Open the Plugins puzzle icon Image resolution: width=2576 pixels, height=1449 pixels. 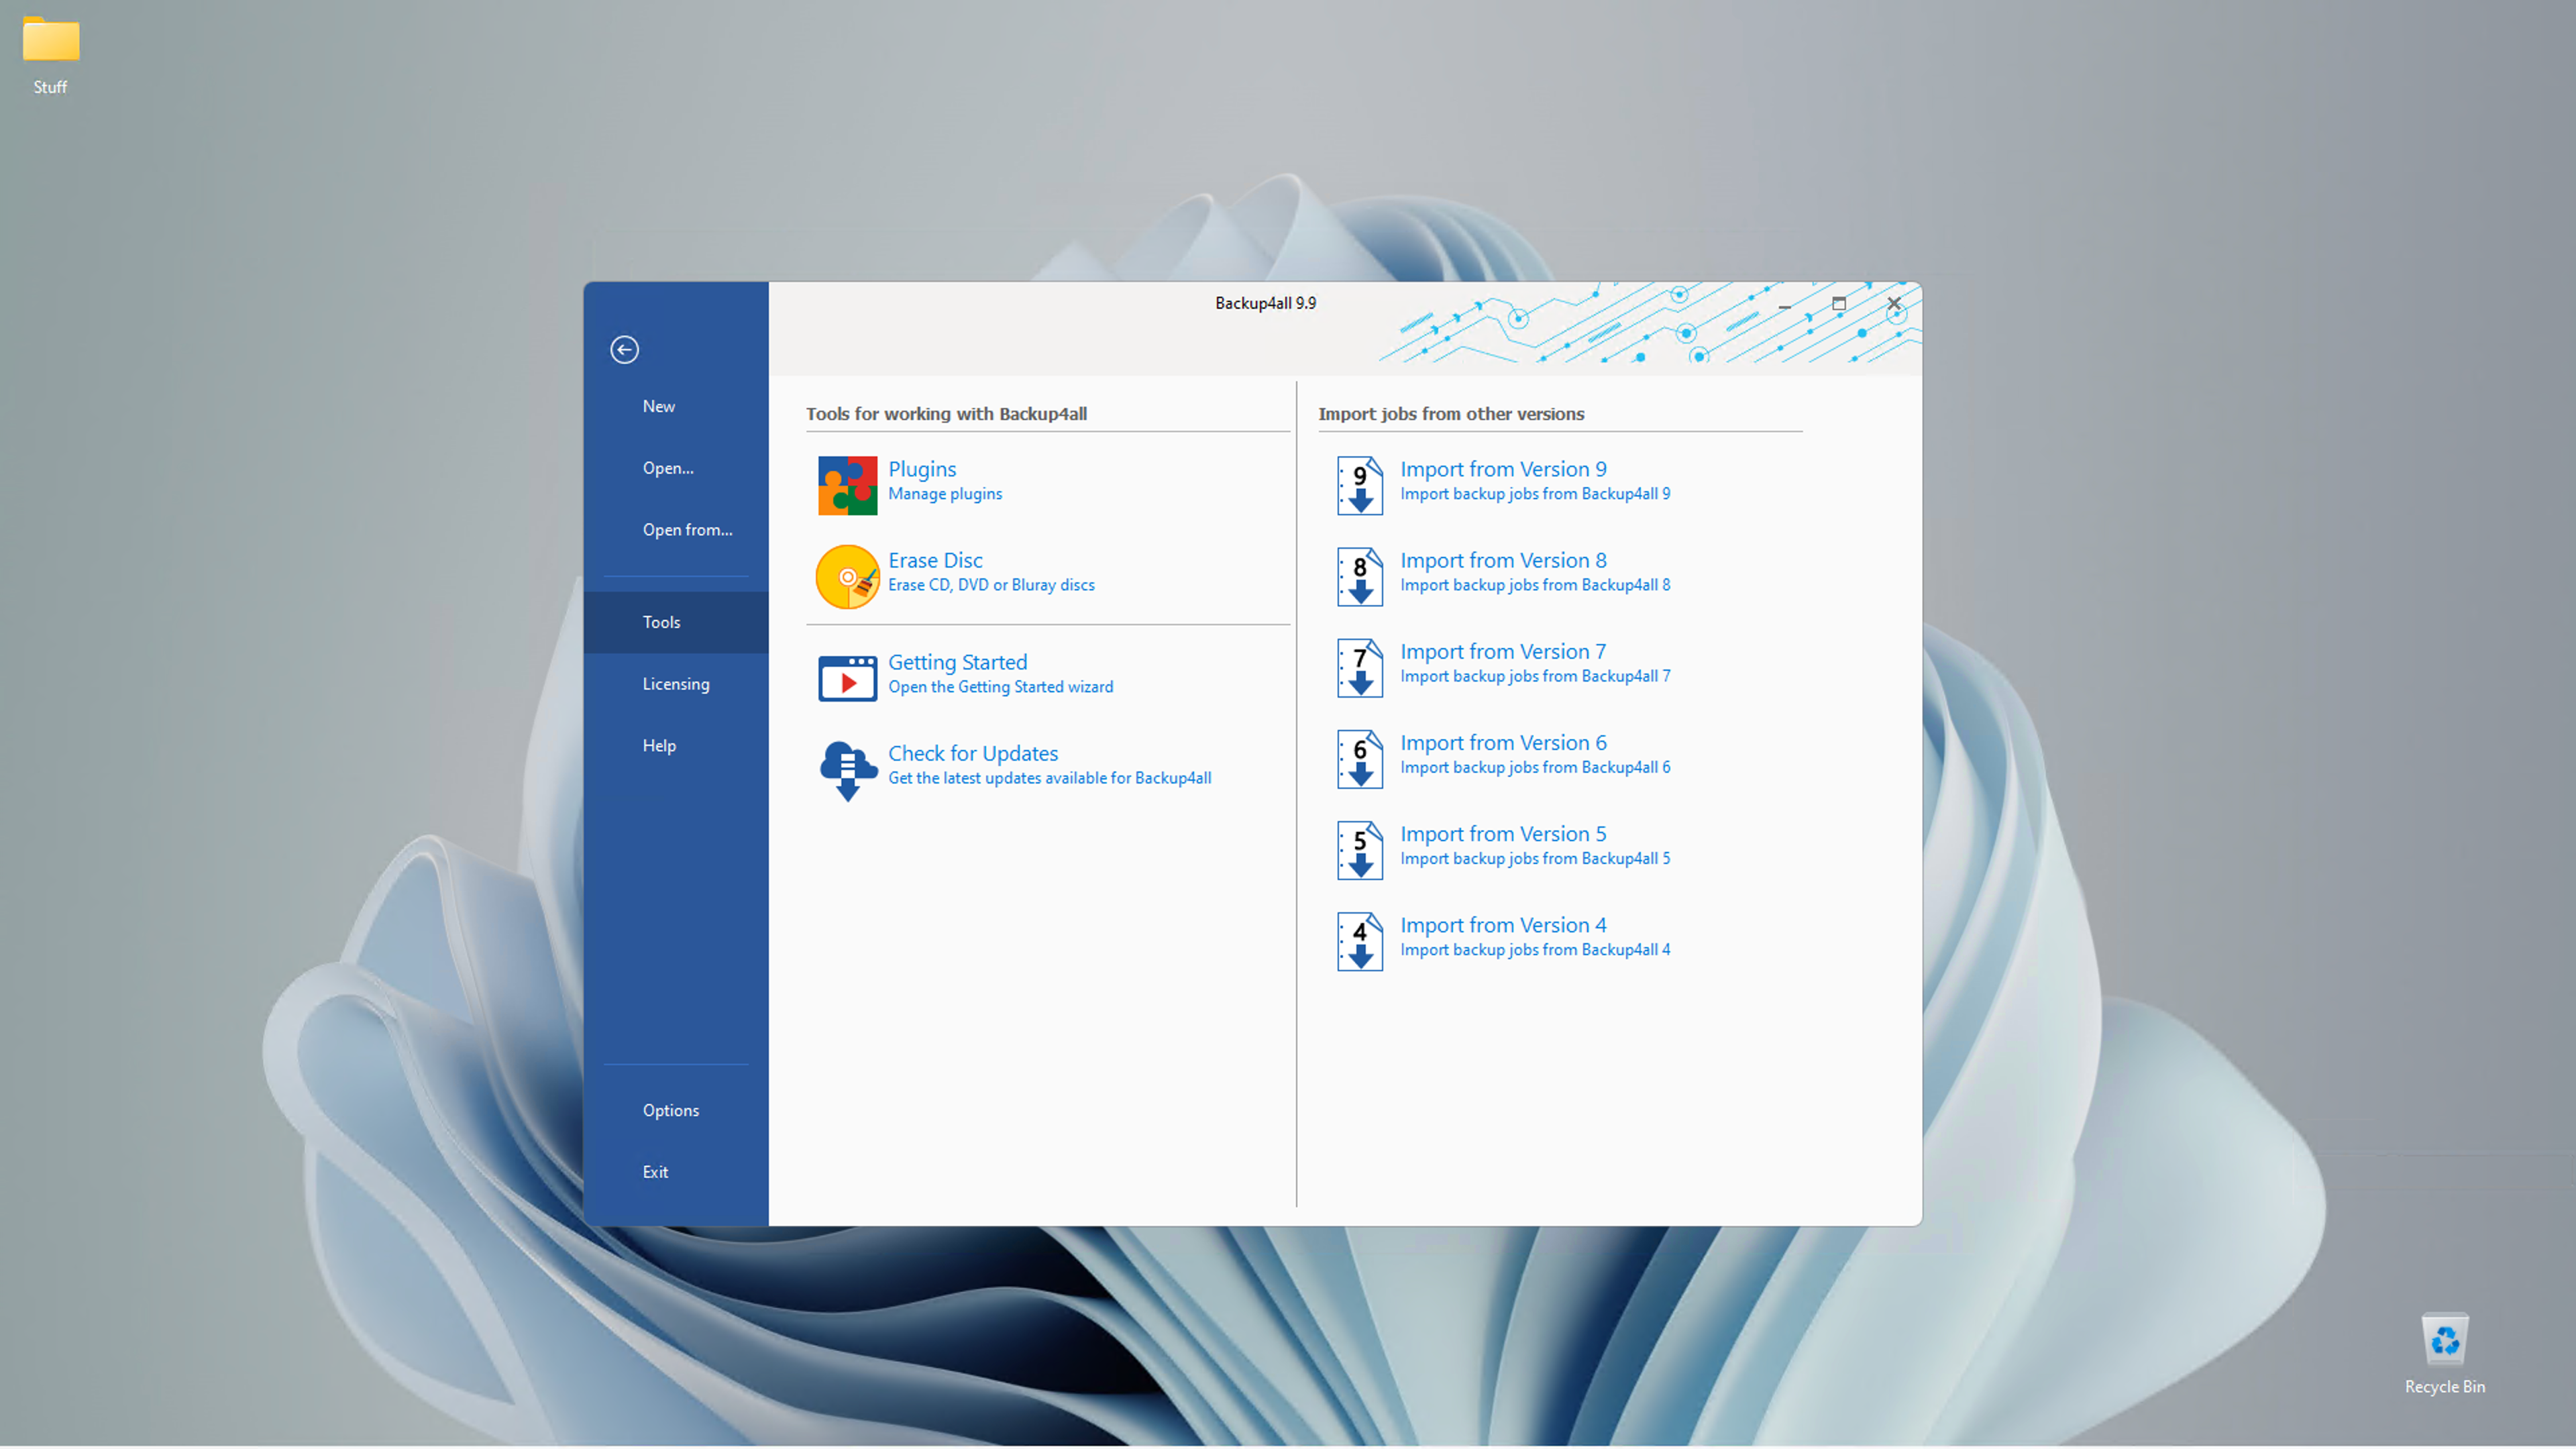coord(847,485)
